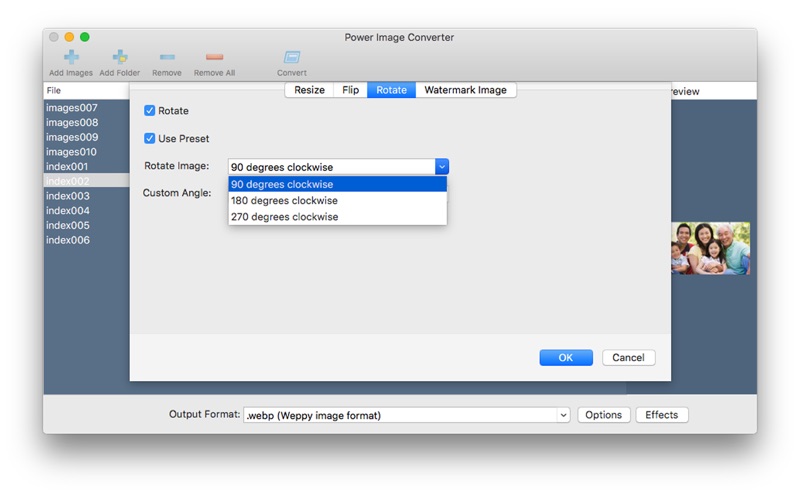Image resolution: width=800 pixels, height=500 pixels.
Task: Uncheck the Rotate checkbox
Action: click(x=149, y=111)
